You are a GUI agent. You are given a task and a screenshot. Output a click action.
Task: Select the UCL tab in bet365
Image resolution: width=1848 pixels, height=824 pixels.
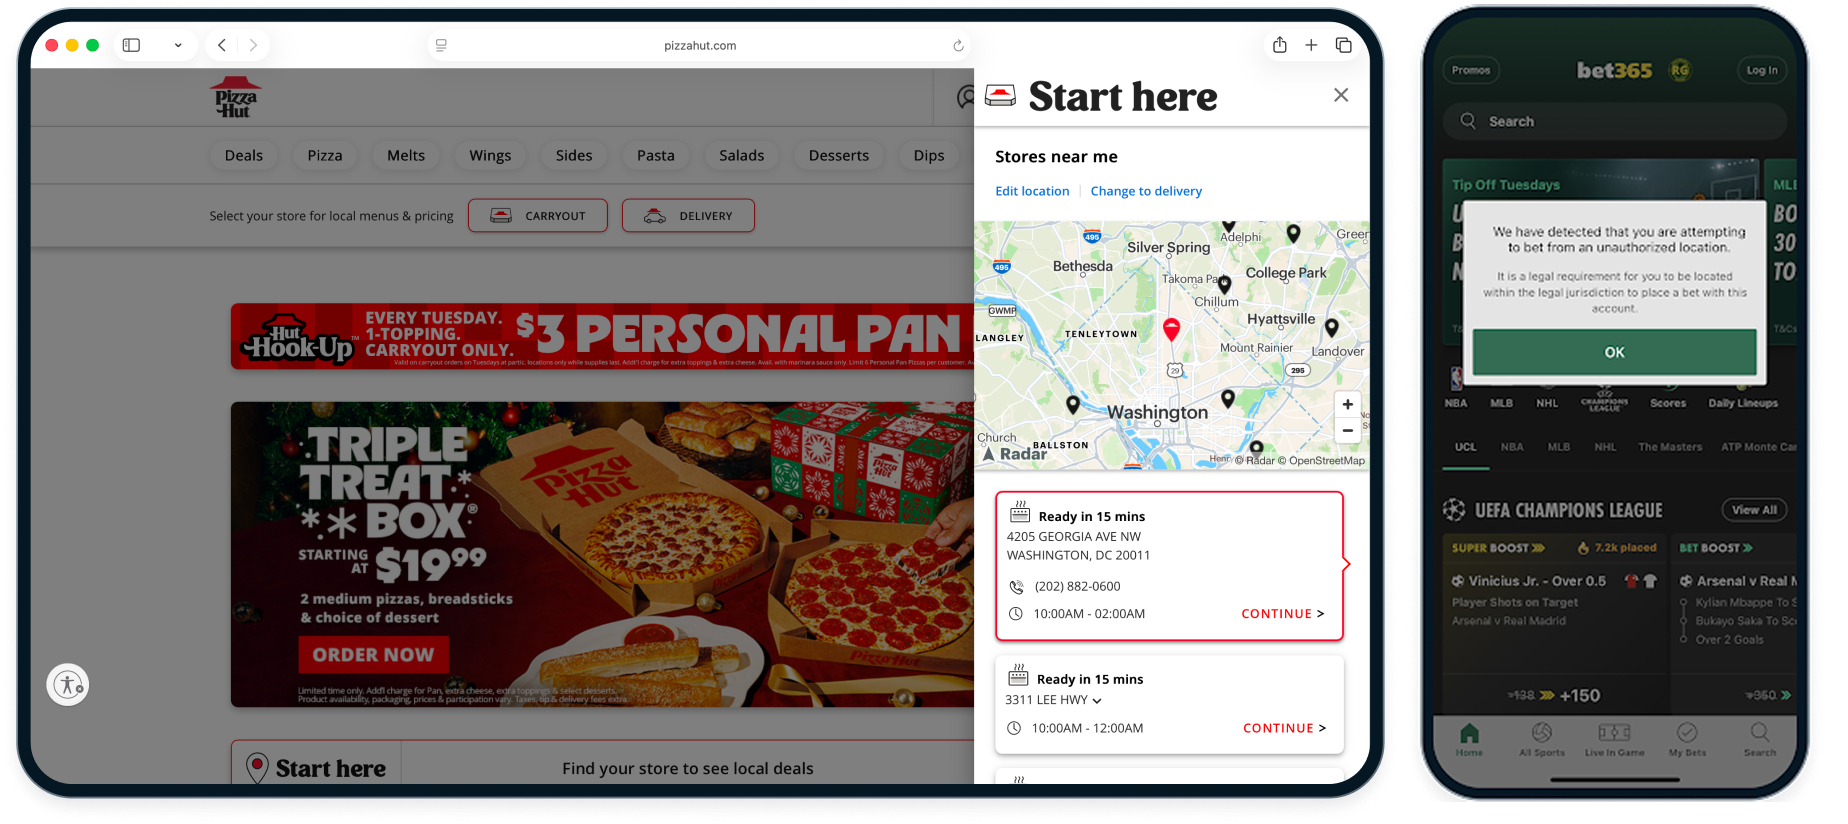pos(1466,447)
